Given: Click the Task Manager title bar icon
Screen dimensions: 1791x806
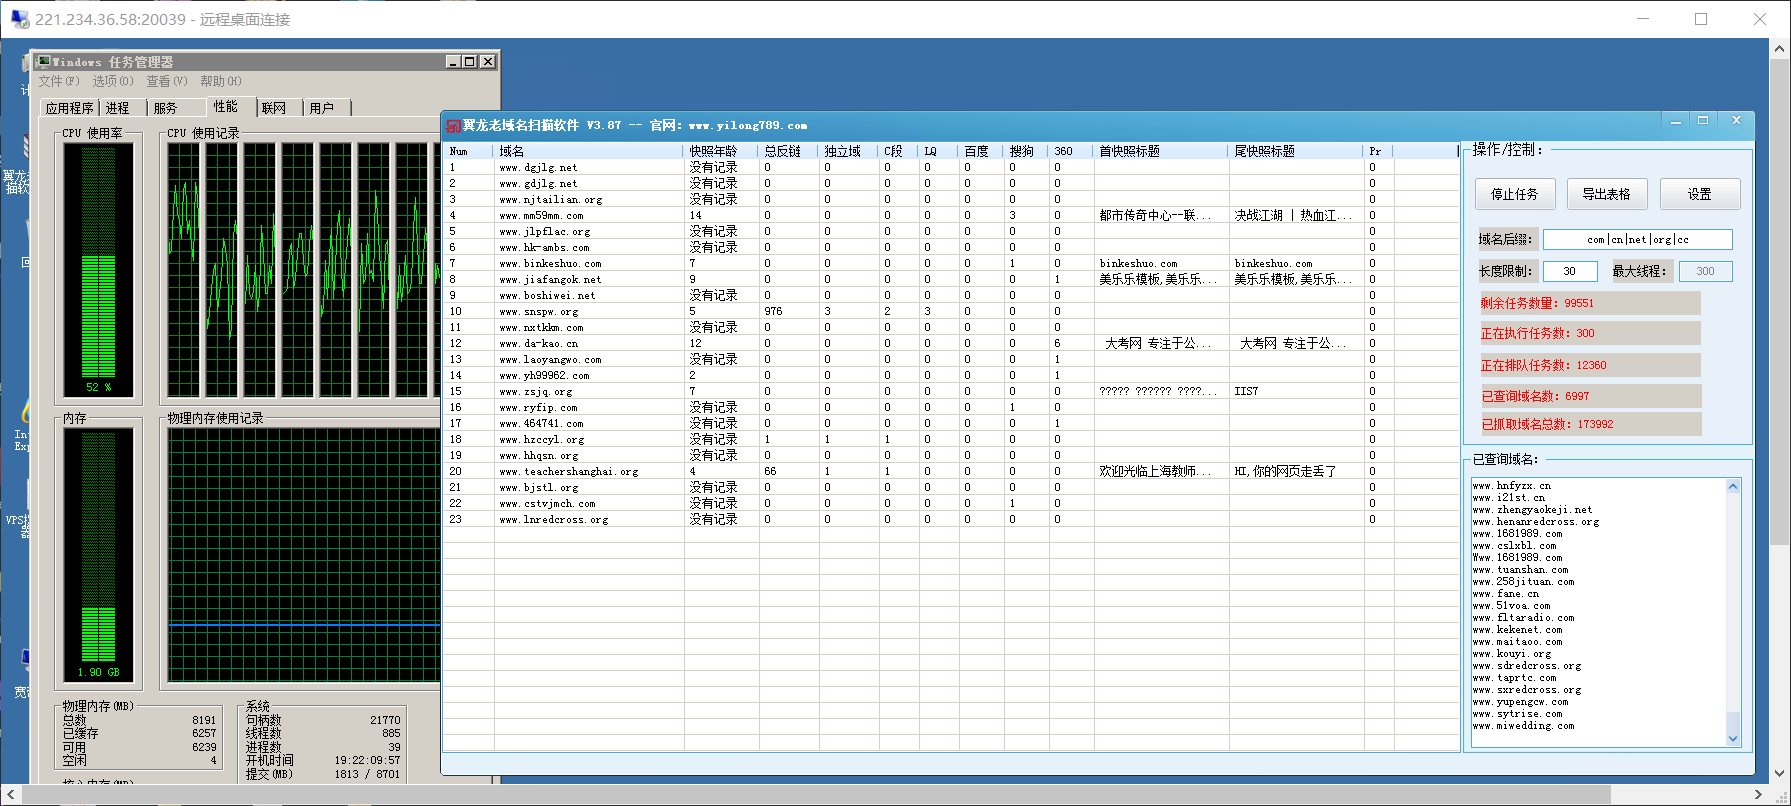Looking at the screenshot, I should tap(43, 62).
